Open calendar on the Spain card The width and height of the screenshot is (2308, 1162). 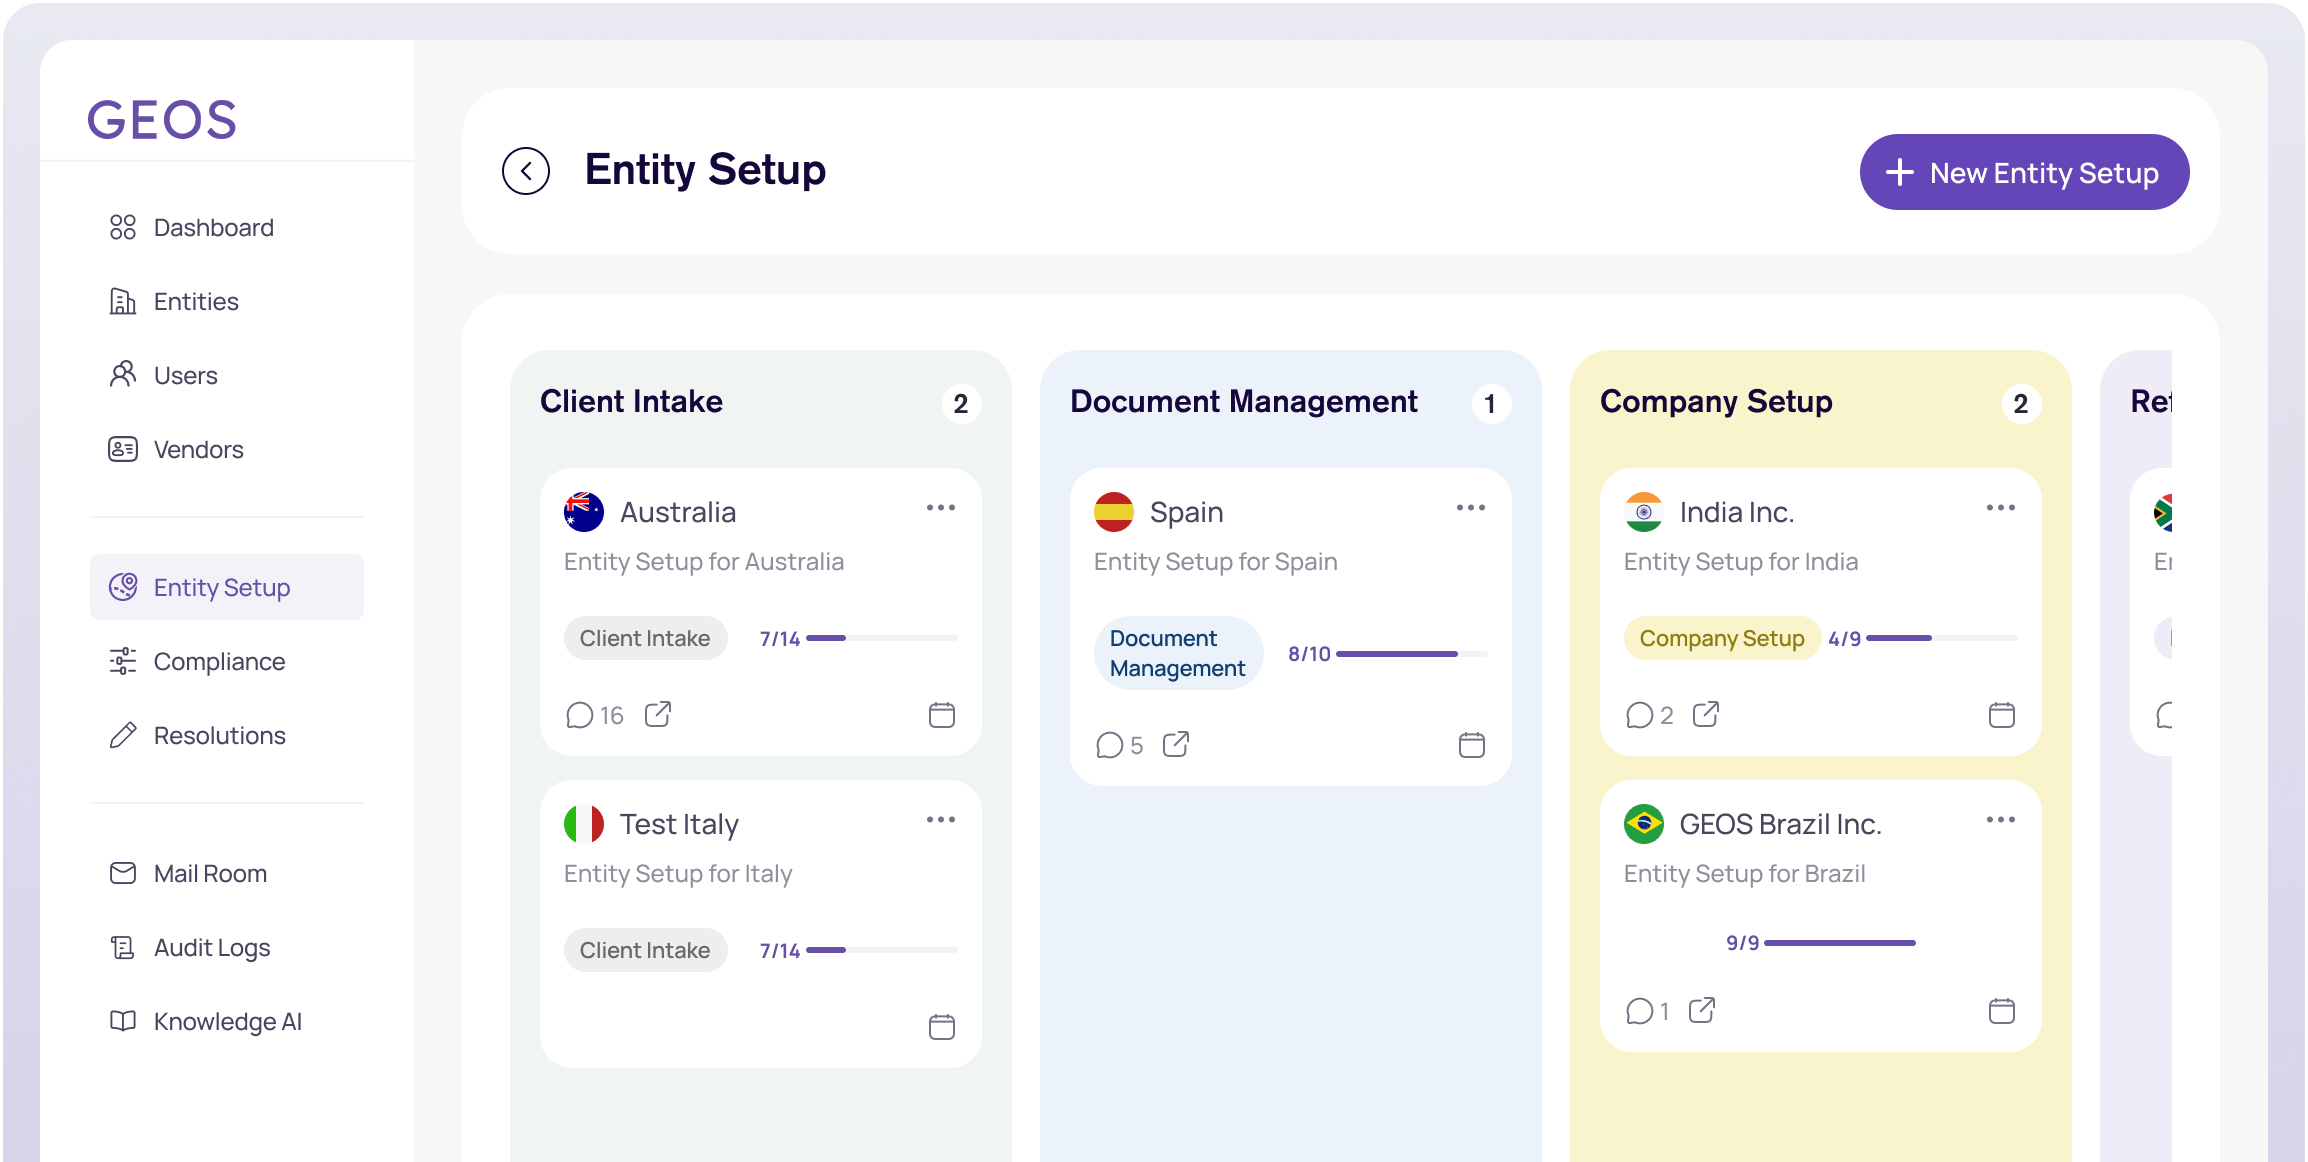point(1472,745)
